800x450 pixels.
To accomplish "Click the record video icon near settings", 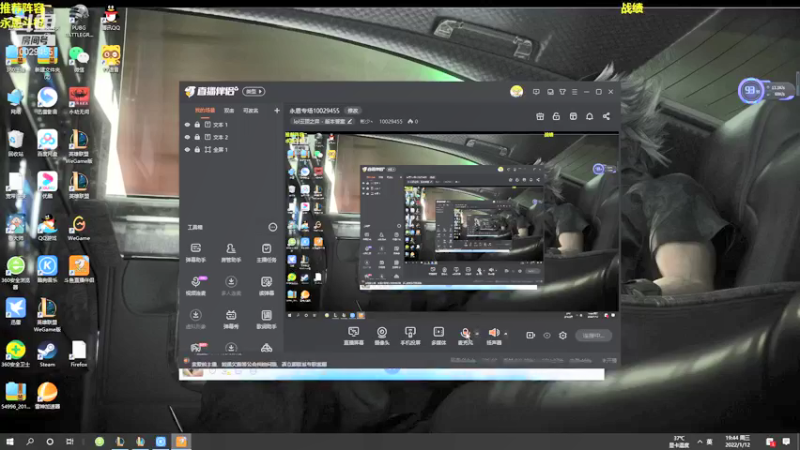I will 530,335.
